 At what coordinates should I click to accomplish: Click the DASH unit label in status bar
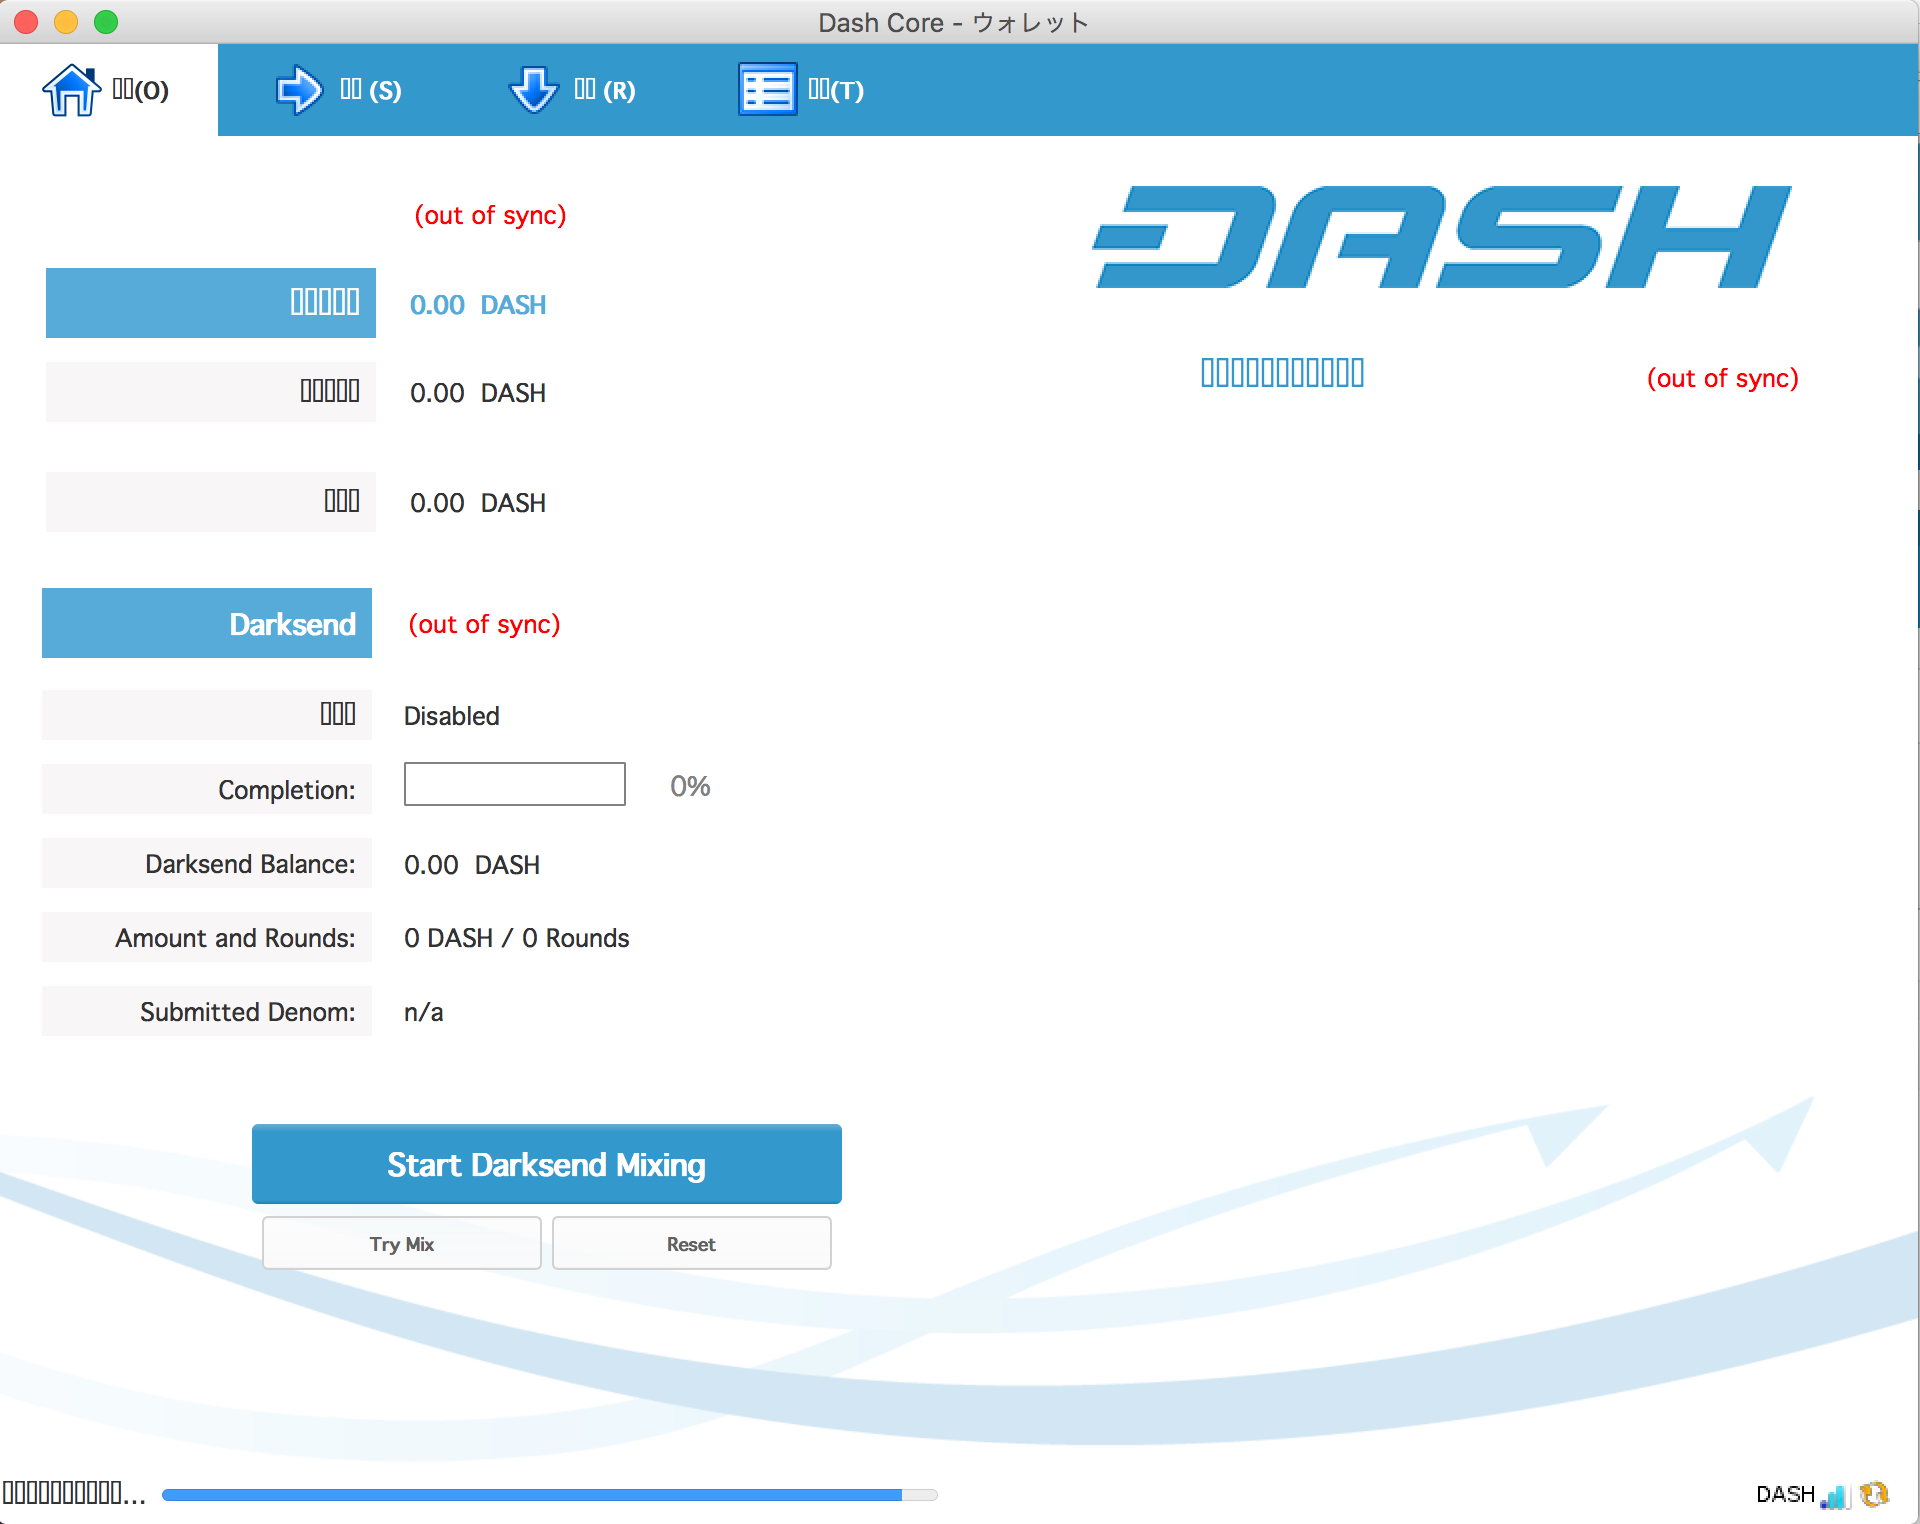pos(1785,1494)
